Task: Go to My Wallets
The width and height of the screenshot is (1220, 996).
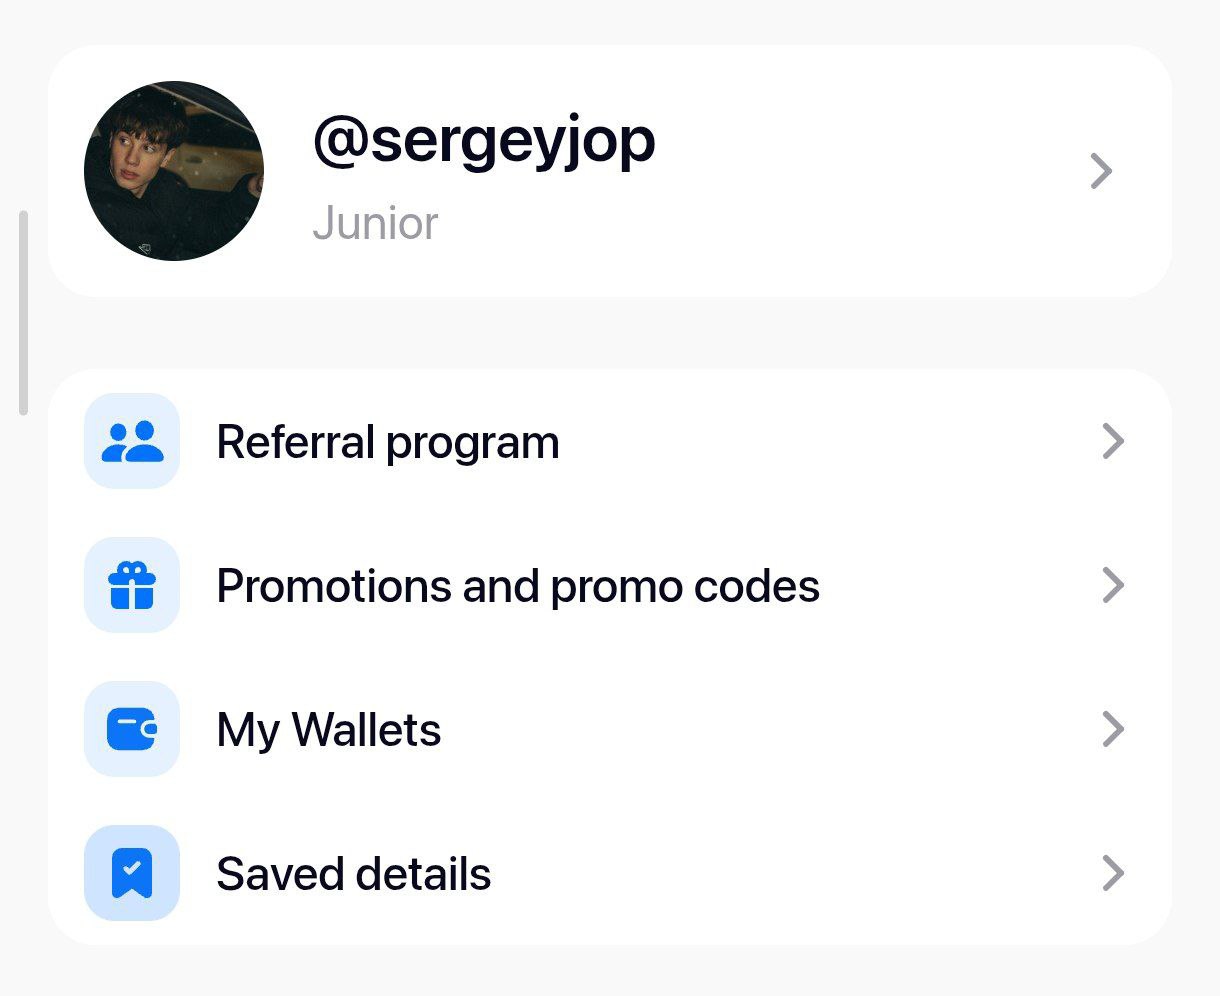Action: [610, 729]
